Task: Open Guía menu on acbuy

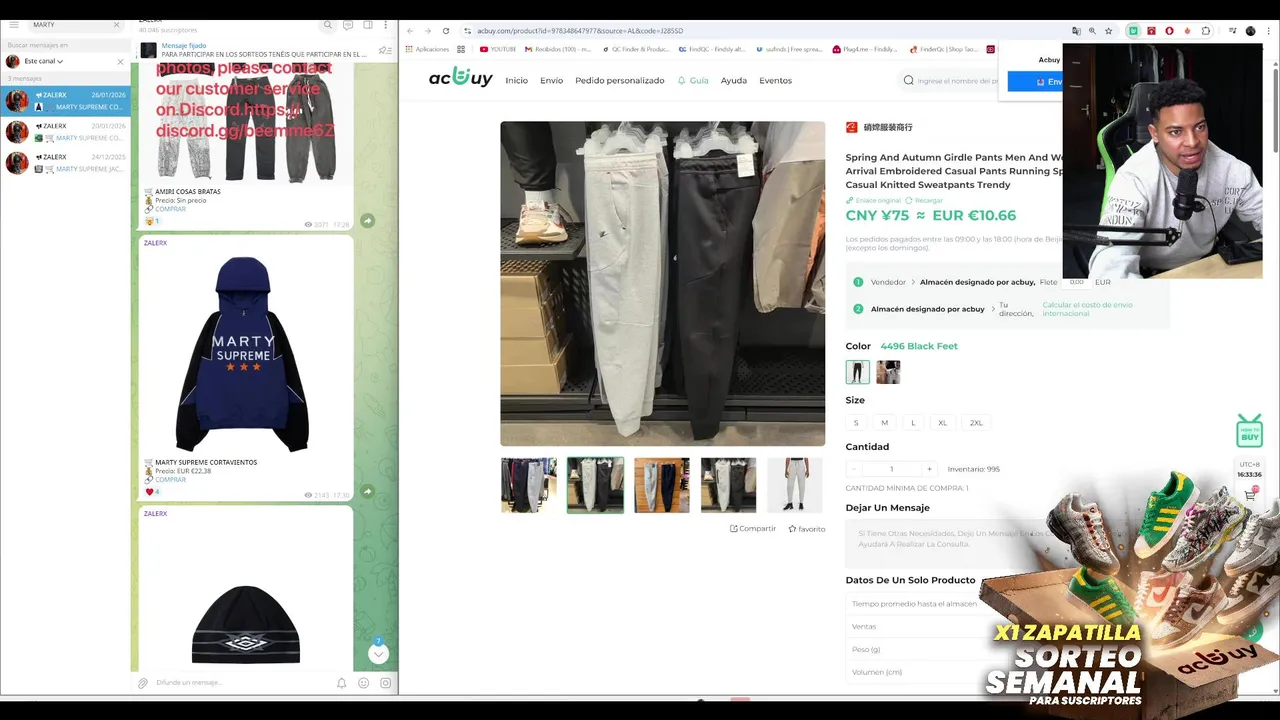Action: click(x=693, y=80)
